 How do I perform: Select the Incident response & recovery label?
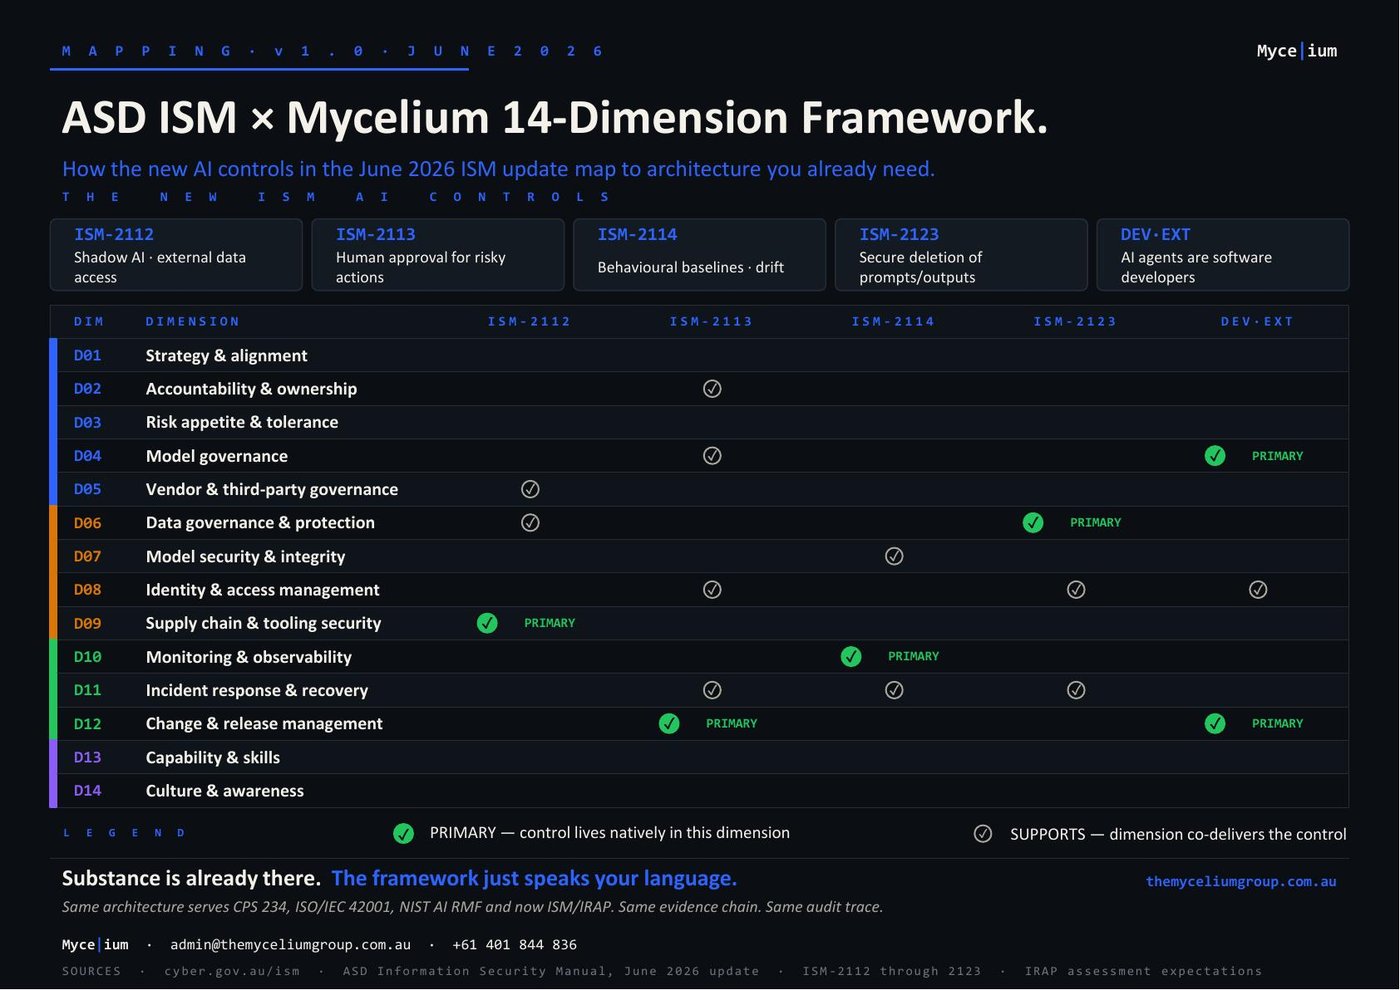click(x=257, y=690)
